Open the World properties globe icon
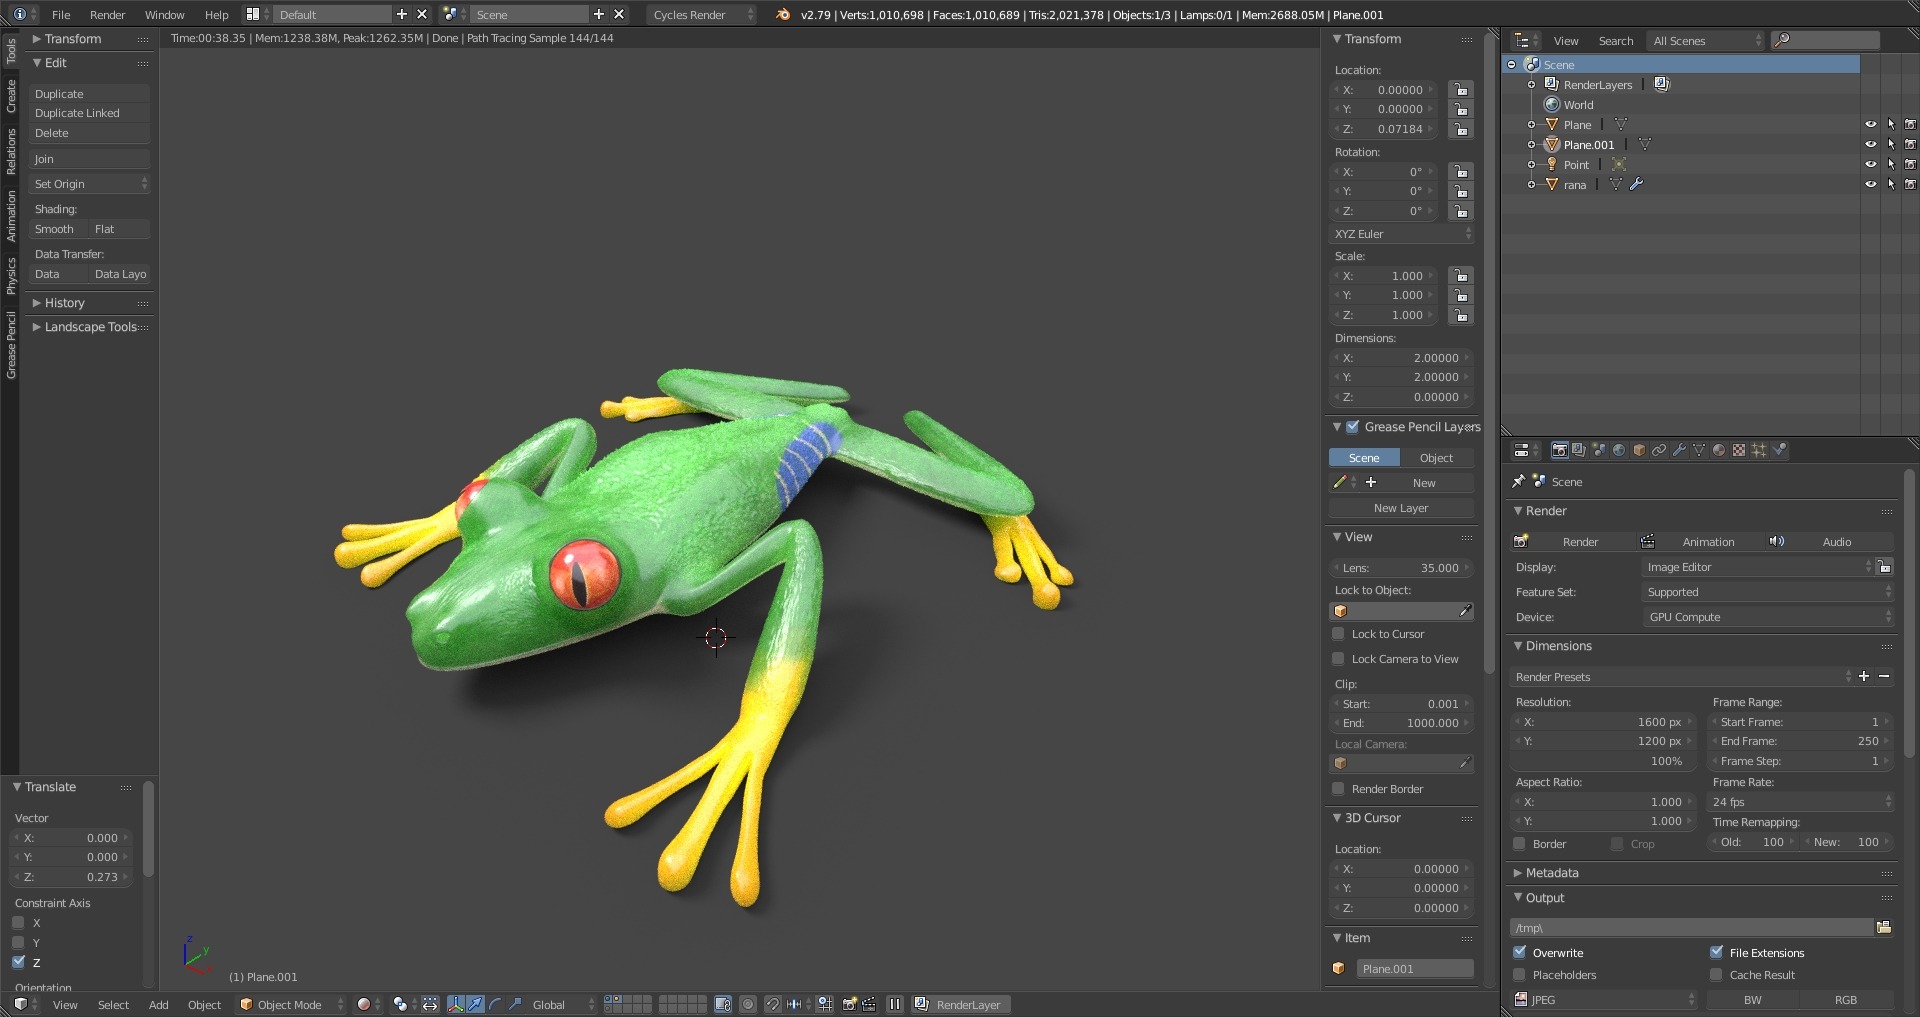This screenshot has width=1920, height=1017. click(1619, 450)
